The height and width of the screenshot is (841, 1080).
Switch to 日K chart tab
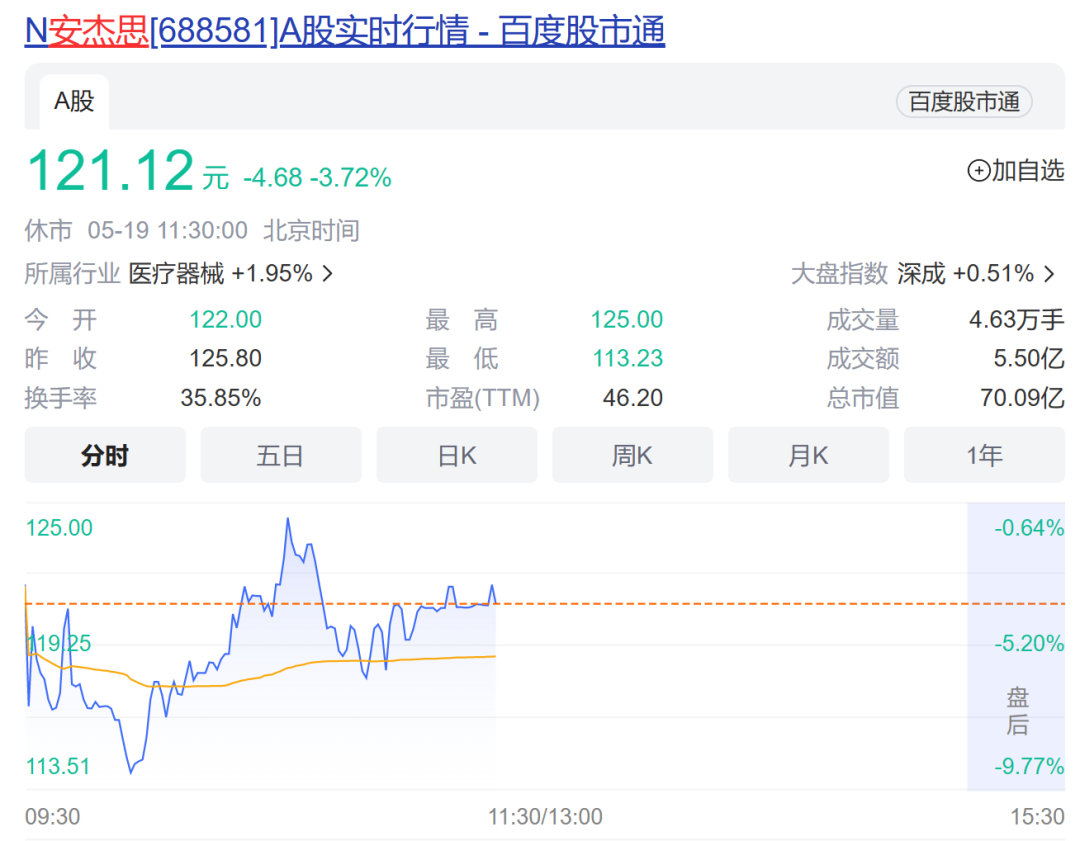(x=457, y=455)
